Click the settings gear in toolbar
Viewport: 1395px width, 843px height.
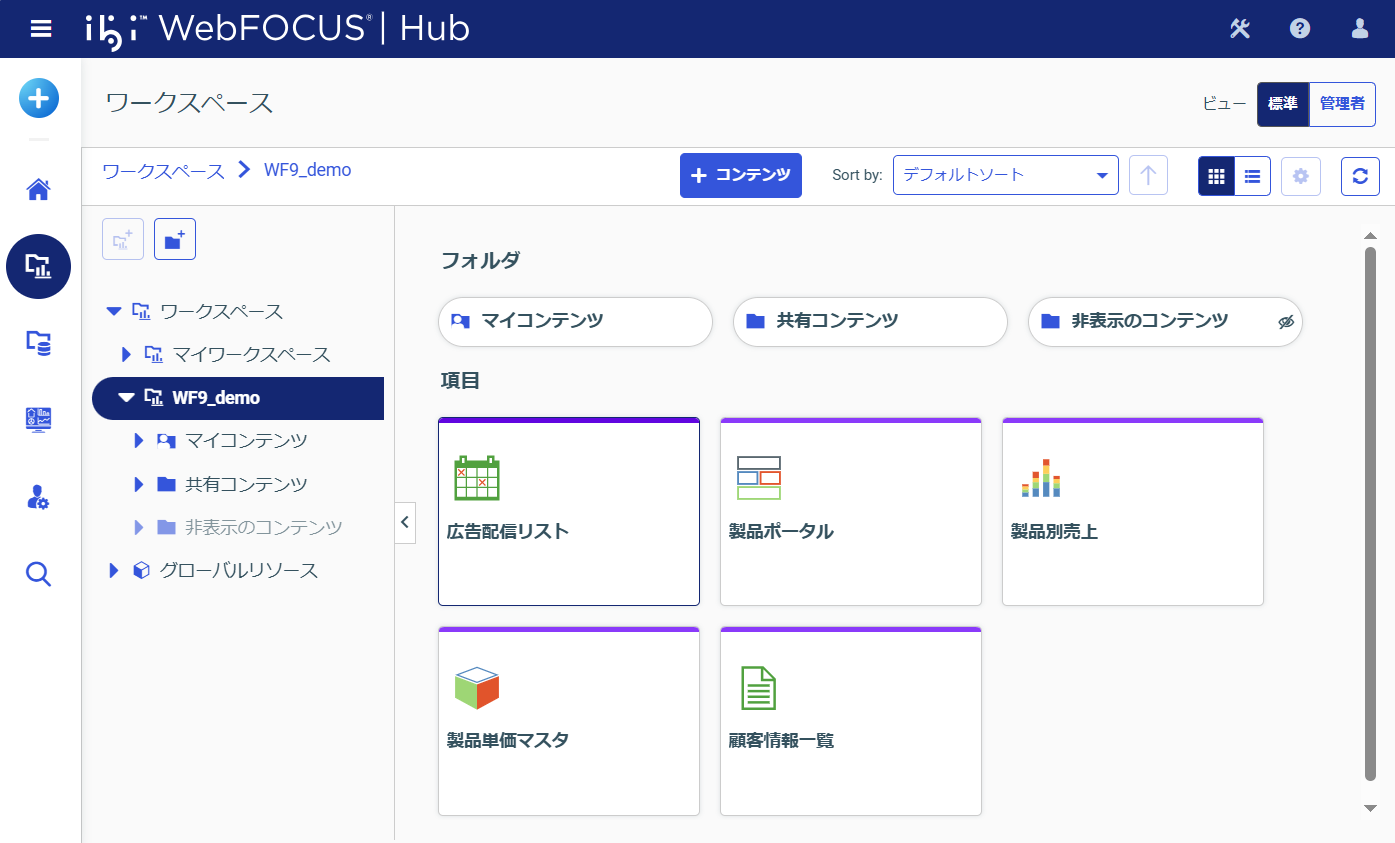1300,176
